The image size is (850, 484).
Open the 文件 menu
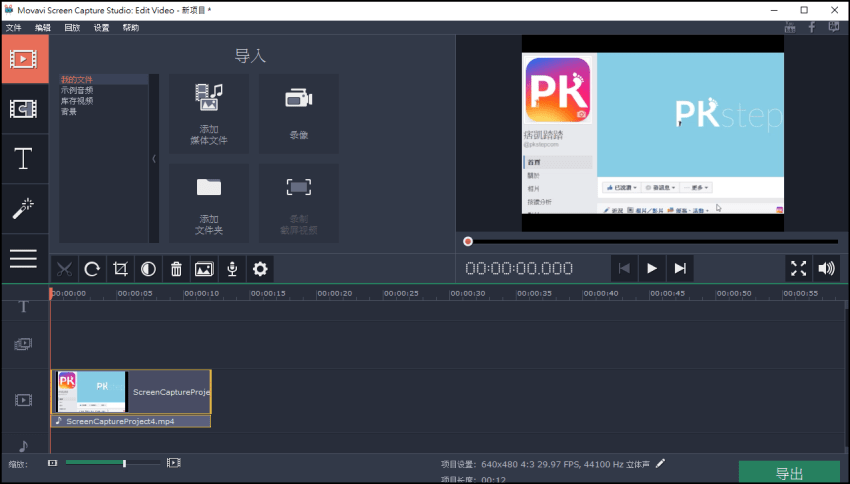click(x=14, y=28)
